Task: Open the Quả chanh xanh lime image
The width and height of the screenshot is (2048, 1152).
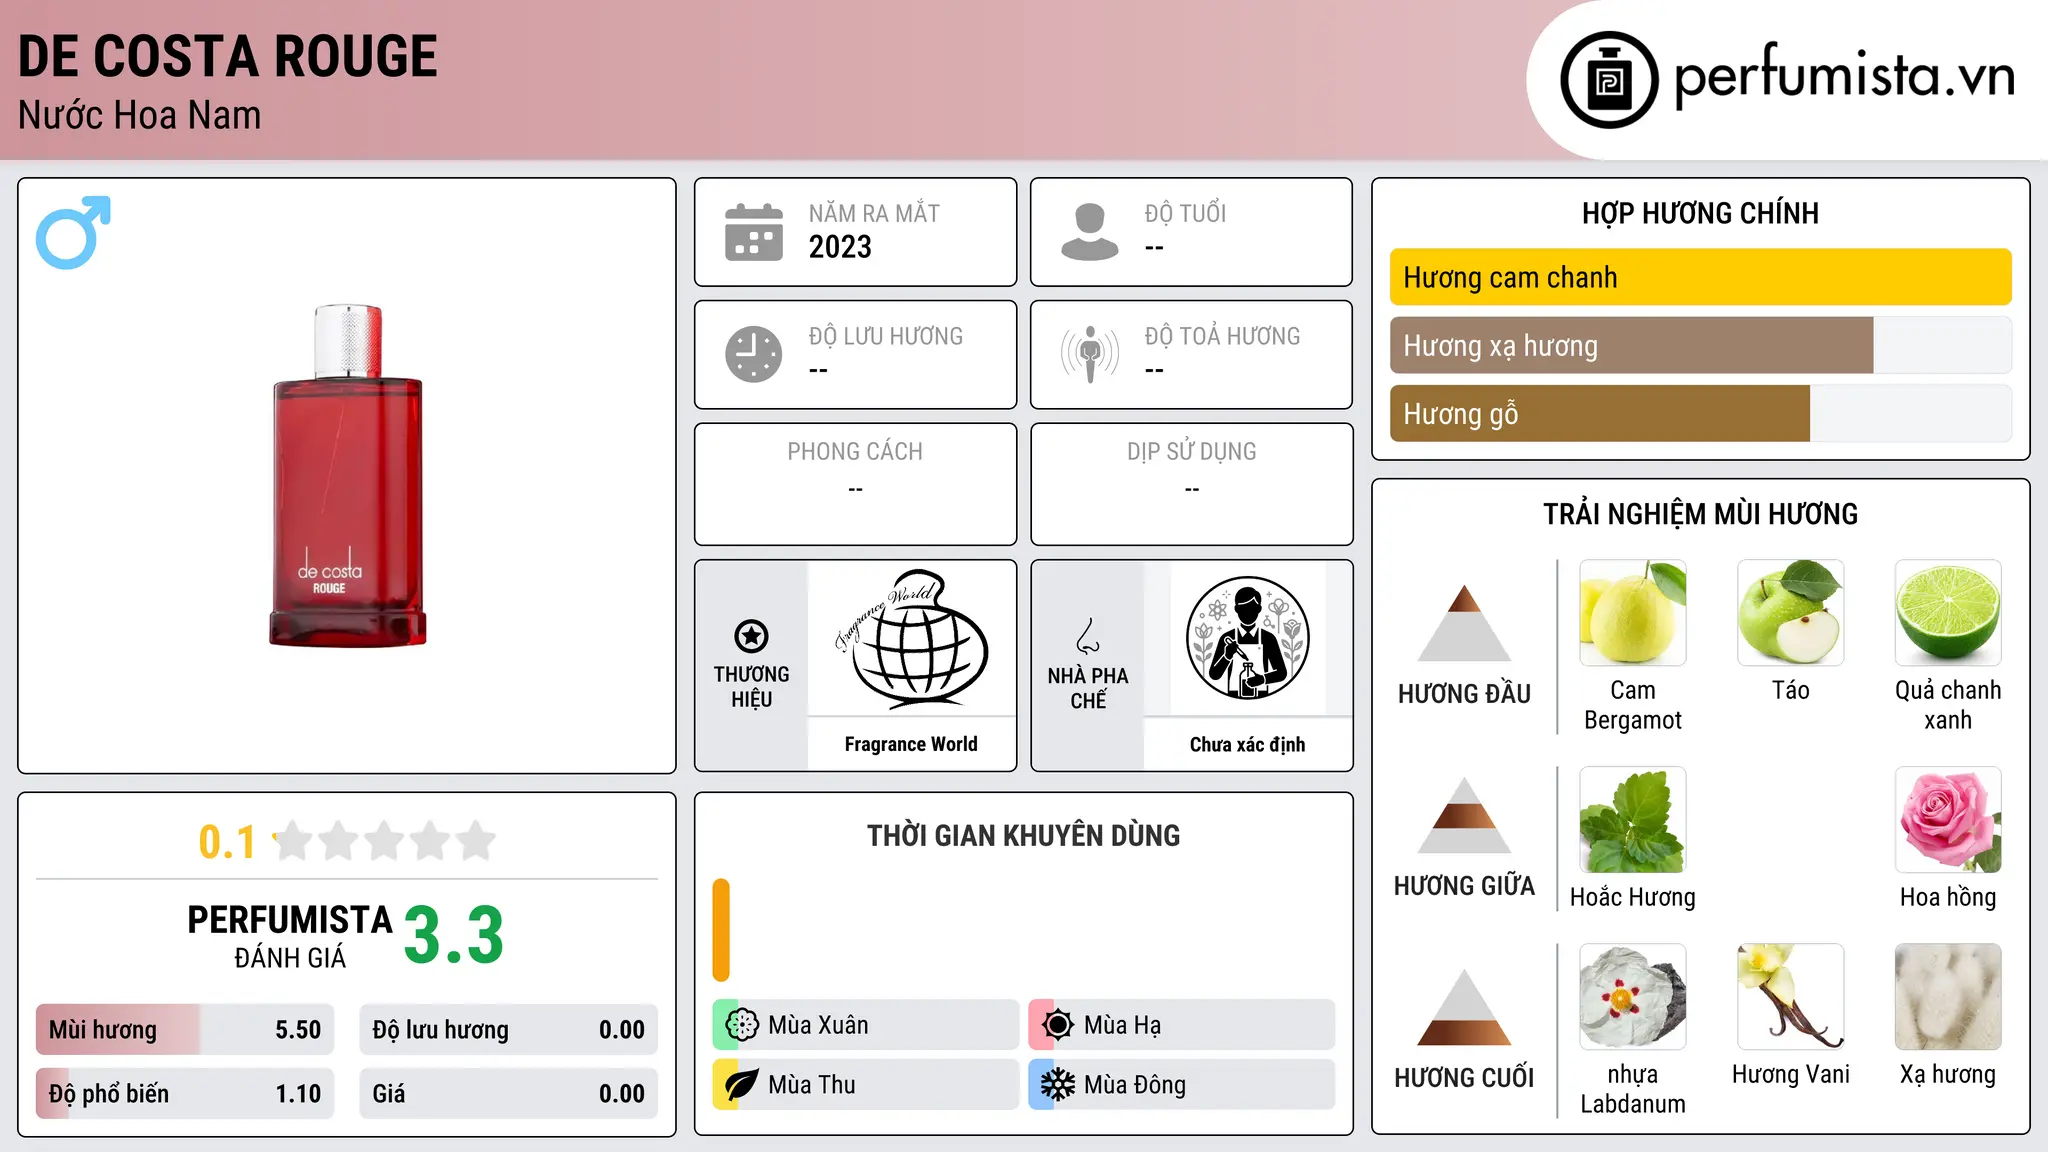Action: tap(1948, 613)
